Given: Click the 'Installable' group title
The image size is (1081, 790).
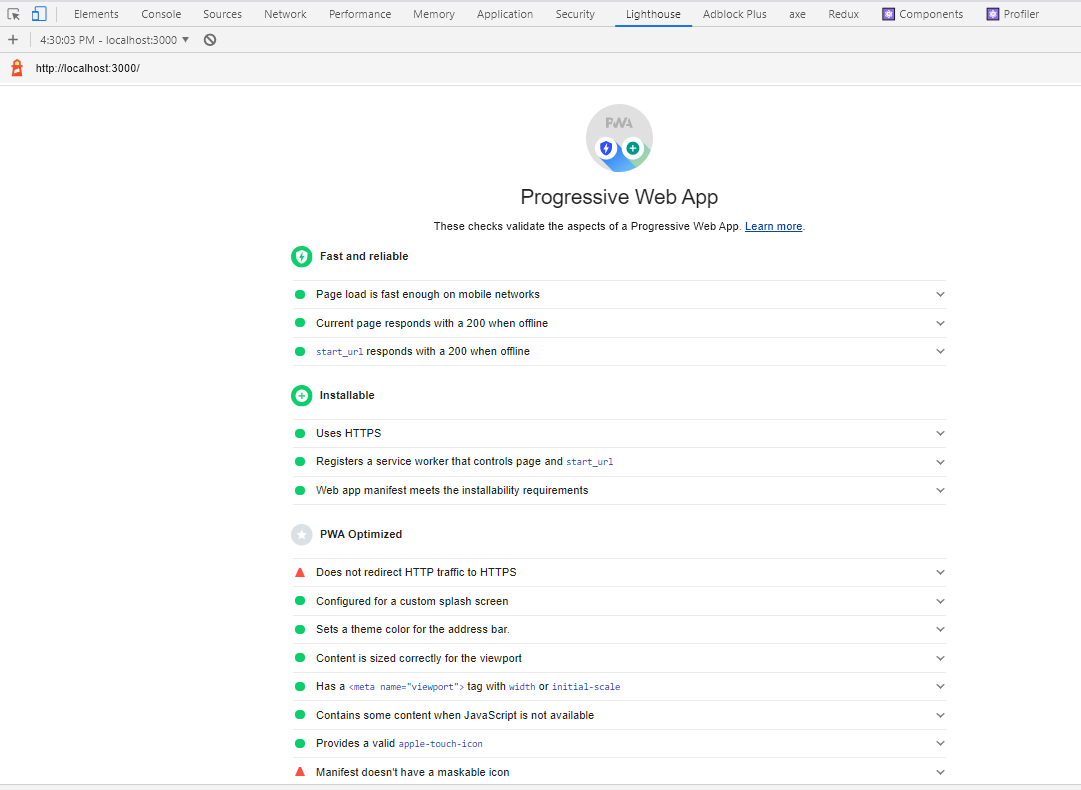Looking at the screenshot, I should coord(347,396).
